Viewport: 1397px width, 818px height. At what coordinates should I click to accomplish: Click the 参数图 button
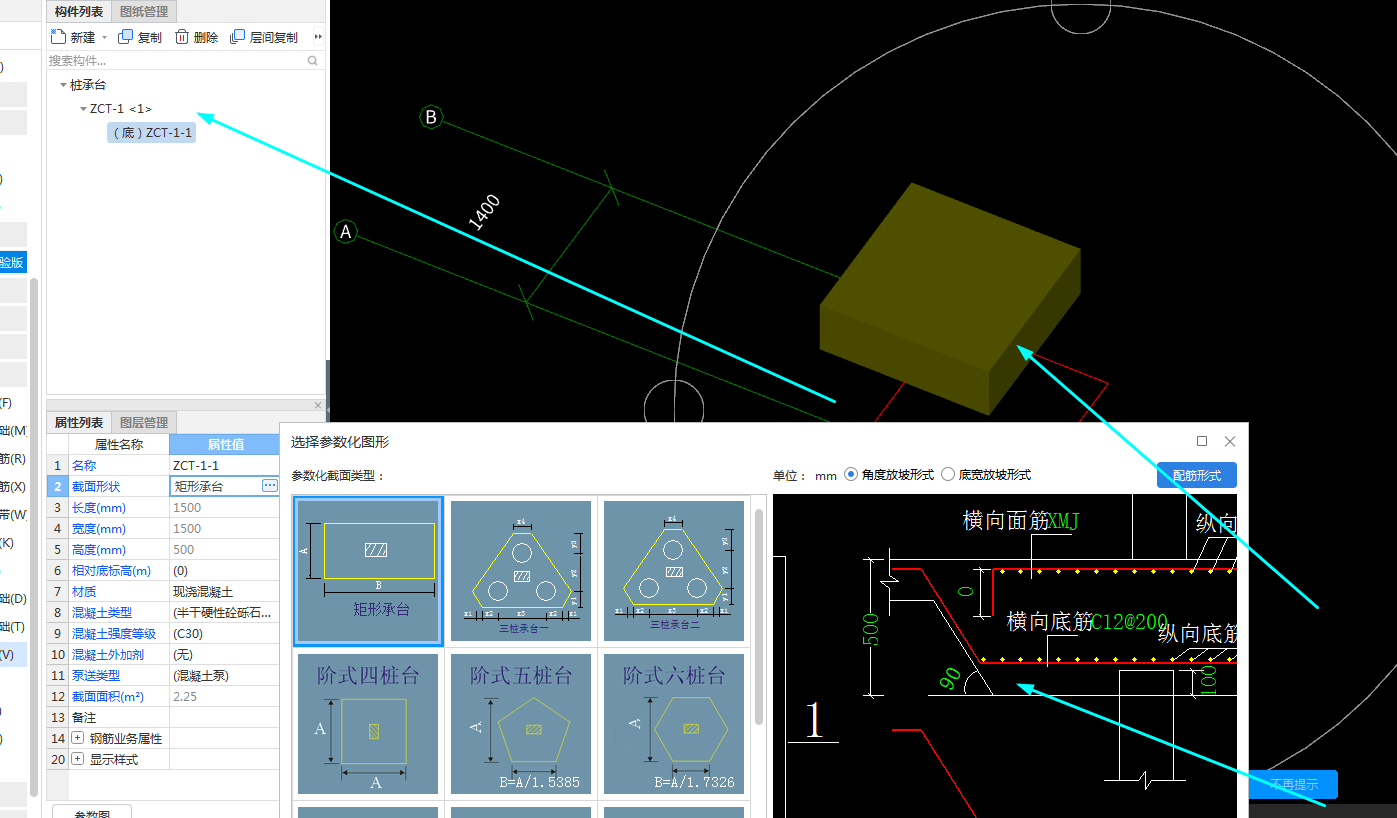pos(92,812)
